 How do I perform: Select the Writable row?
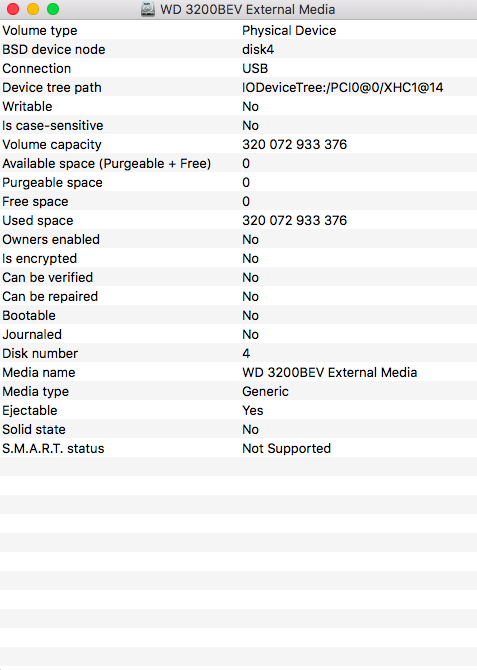click(238, 106)
